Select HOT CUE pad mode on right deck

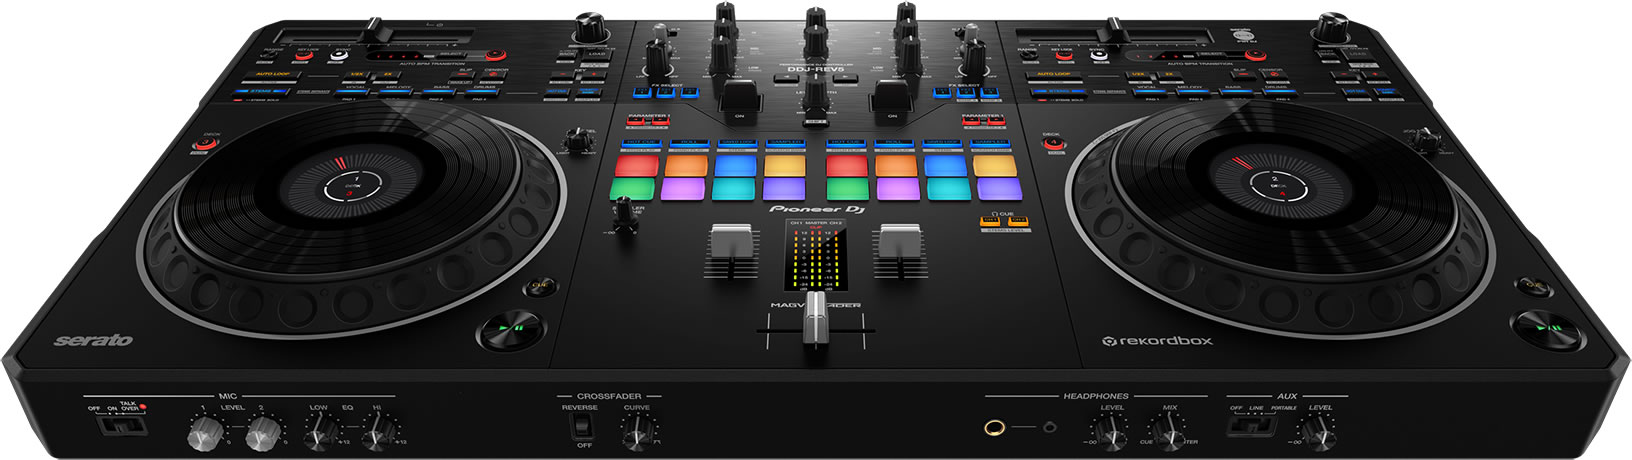(846, 143)
